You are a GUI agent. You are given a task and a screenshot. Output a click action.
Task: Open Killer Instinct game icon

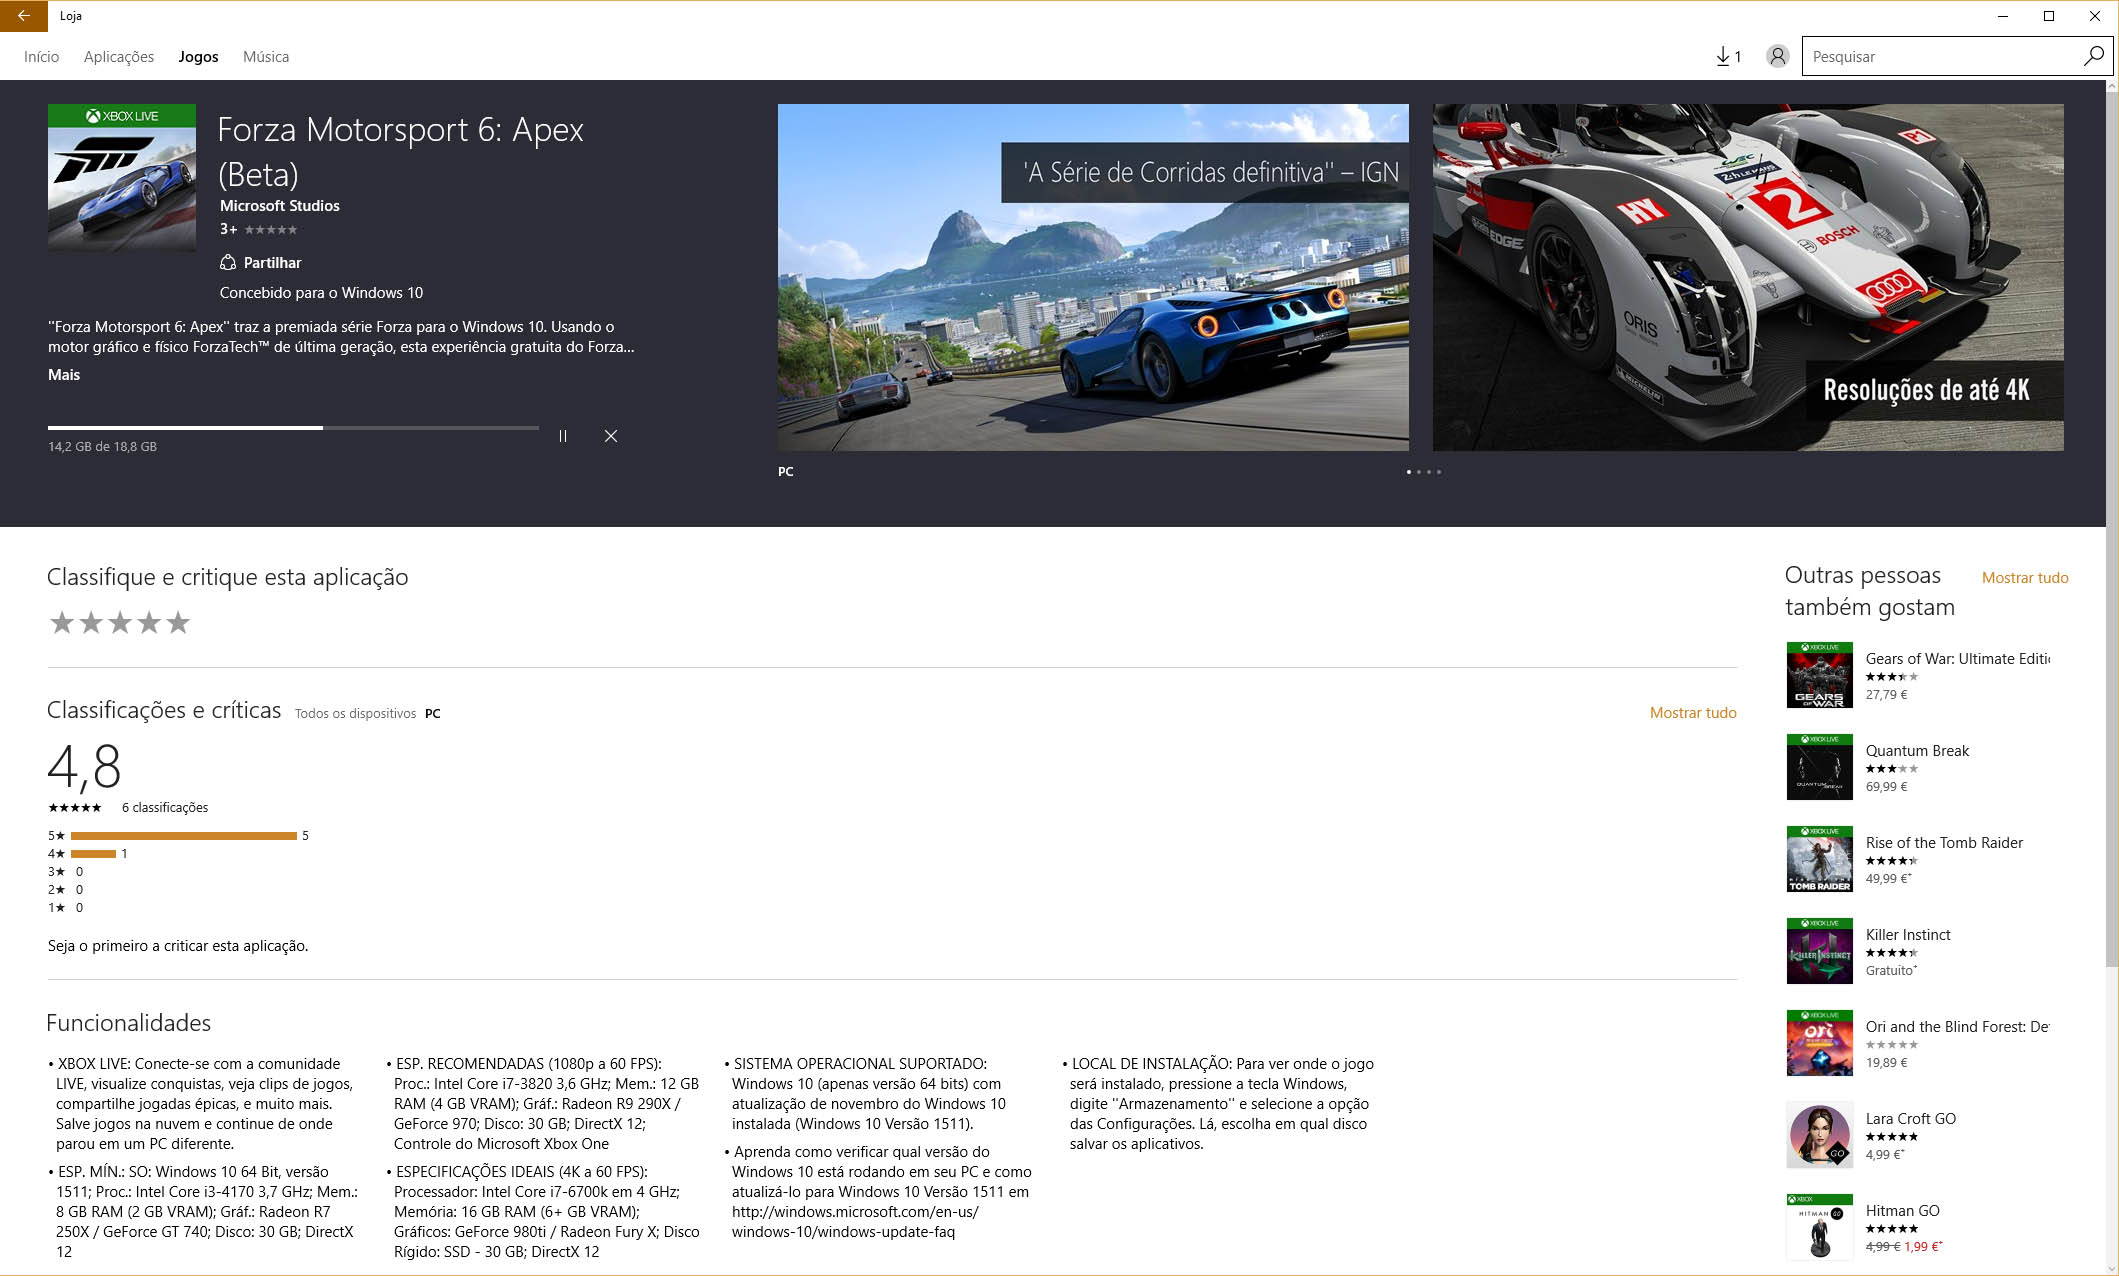(x=1819, y=951)
